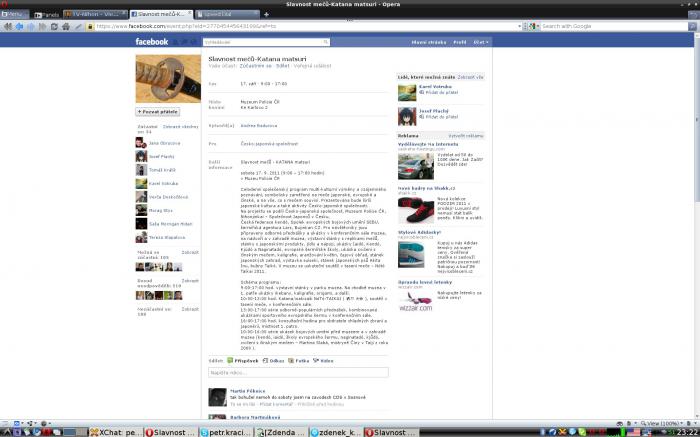Go to the home page icon
The width and height of the screenshot is (700, 437).
(x=66, y=26)
